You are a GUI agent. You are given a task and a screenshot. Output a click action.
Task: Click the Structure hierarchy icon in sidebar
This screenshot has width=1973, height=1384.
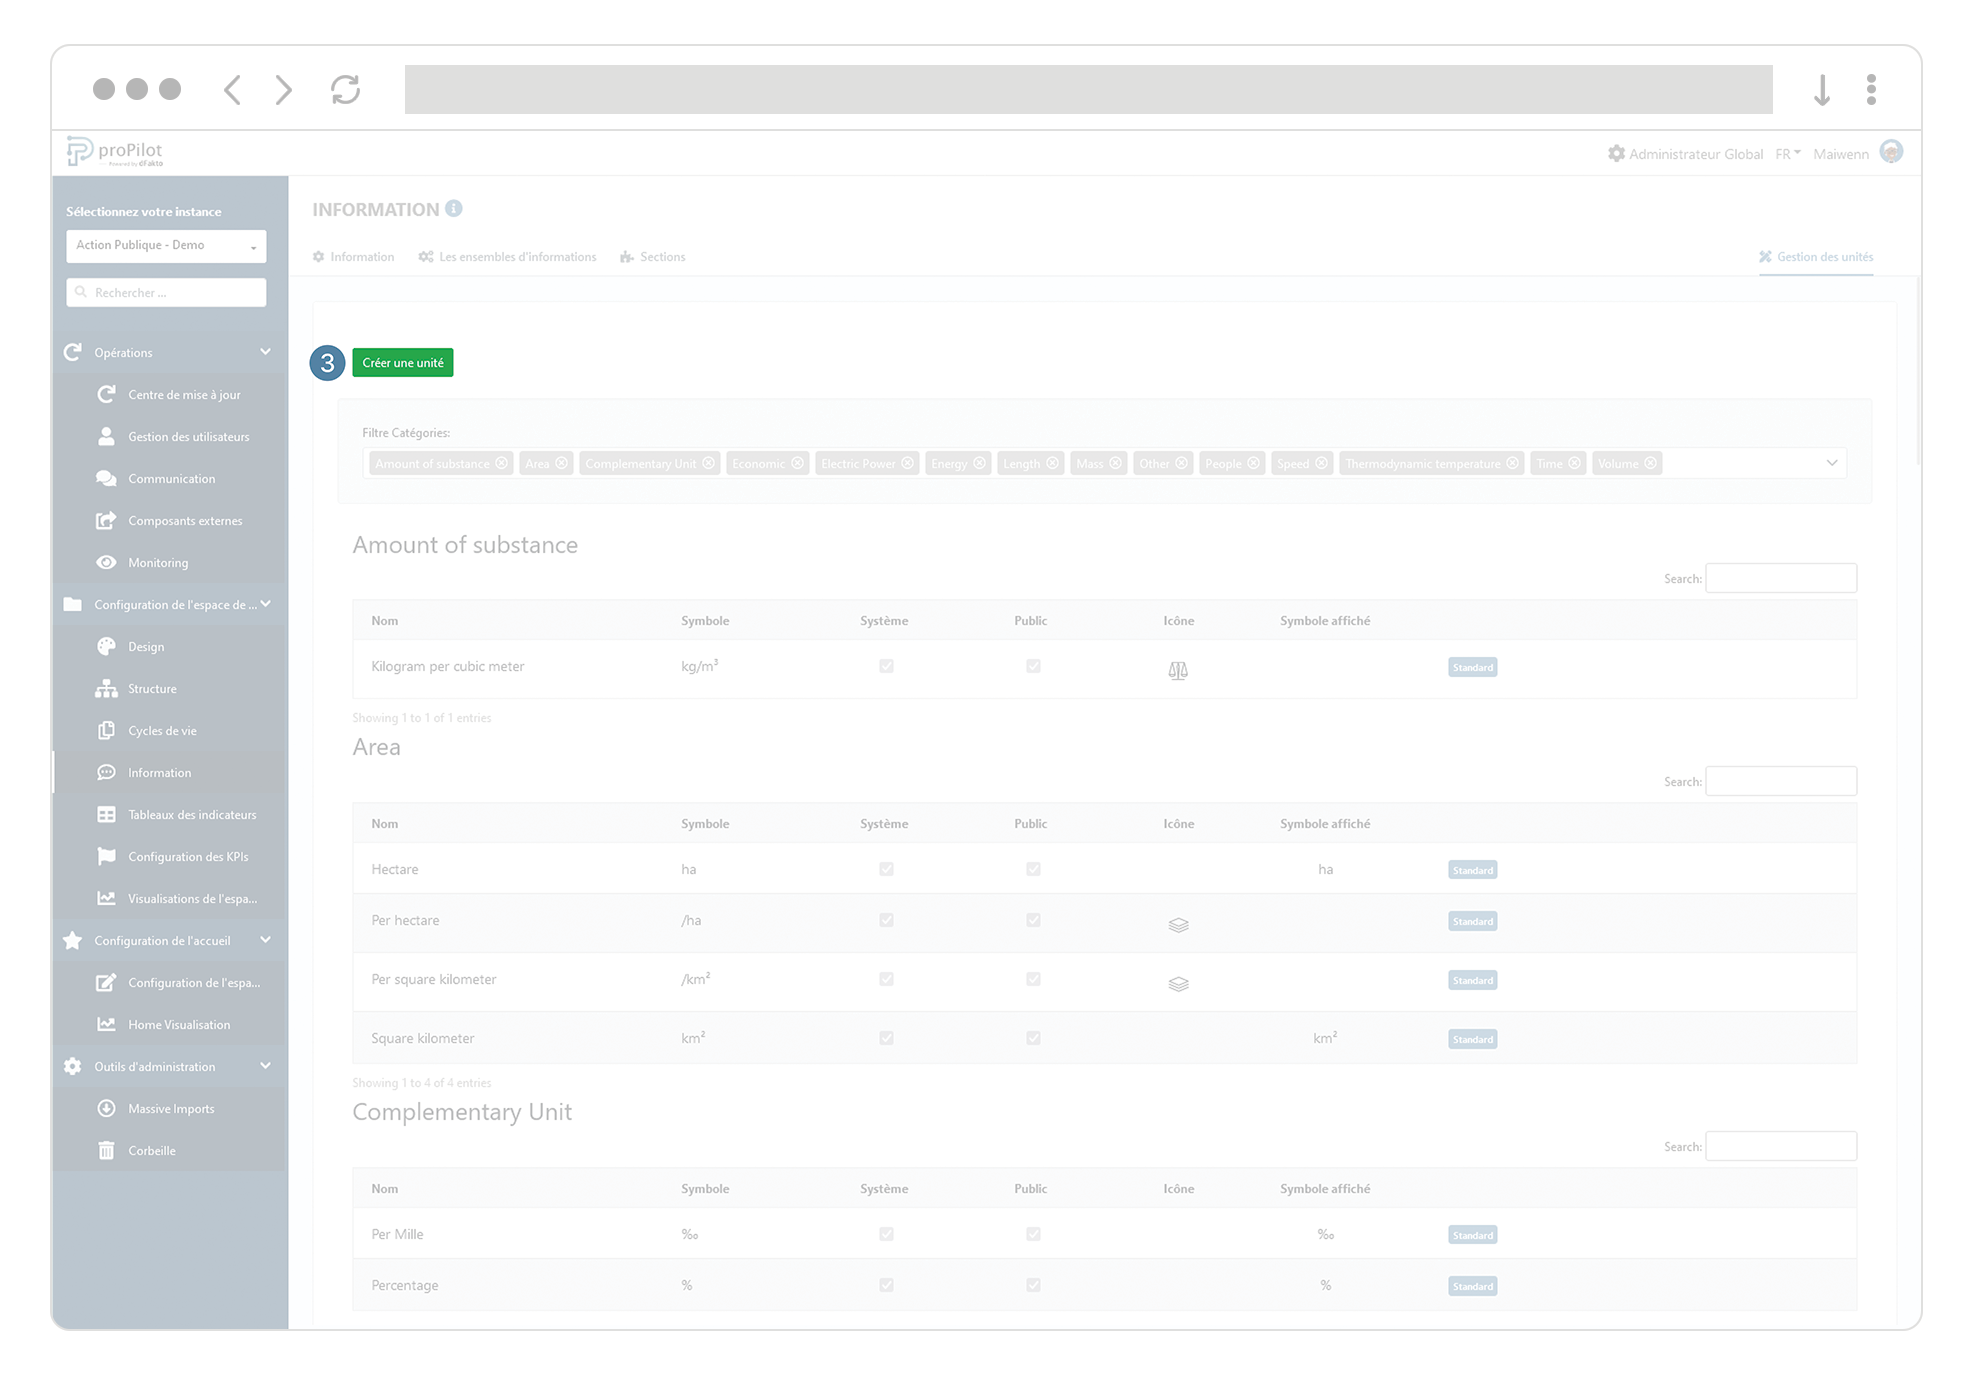pos(106,688)
